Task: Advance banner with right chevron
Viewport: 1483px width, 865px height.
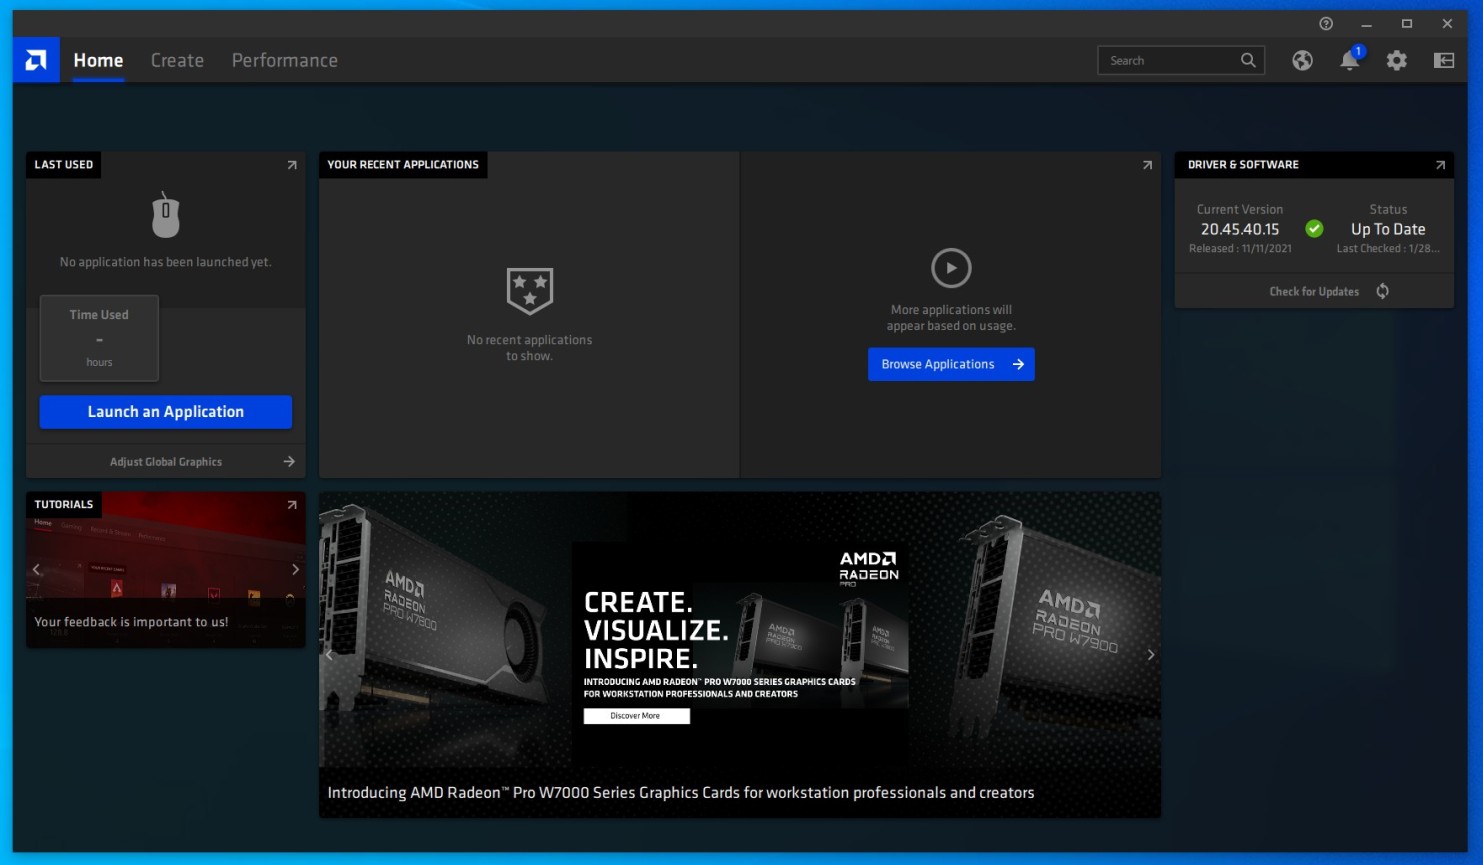Action: [x=1151, y=655]
